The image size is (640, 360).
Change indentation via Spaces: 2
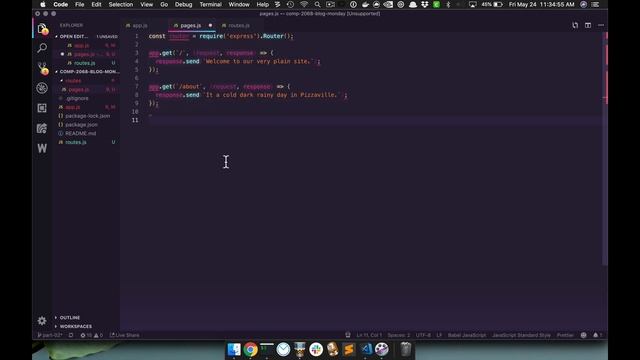point(399,335)
